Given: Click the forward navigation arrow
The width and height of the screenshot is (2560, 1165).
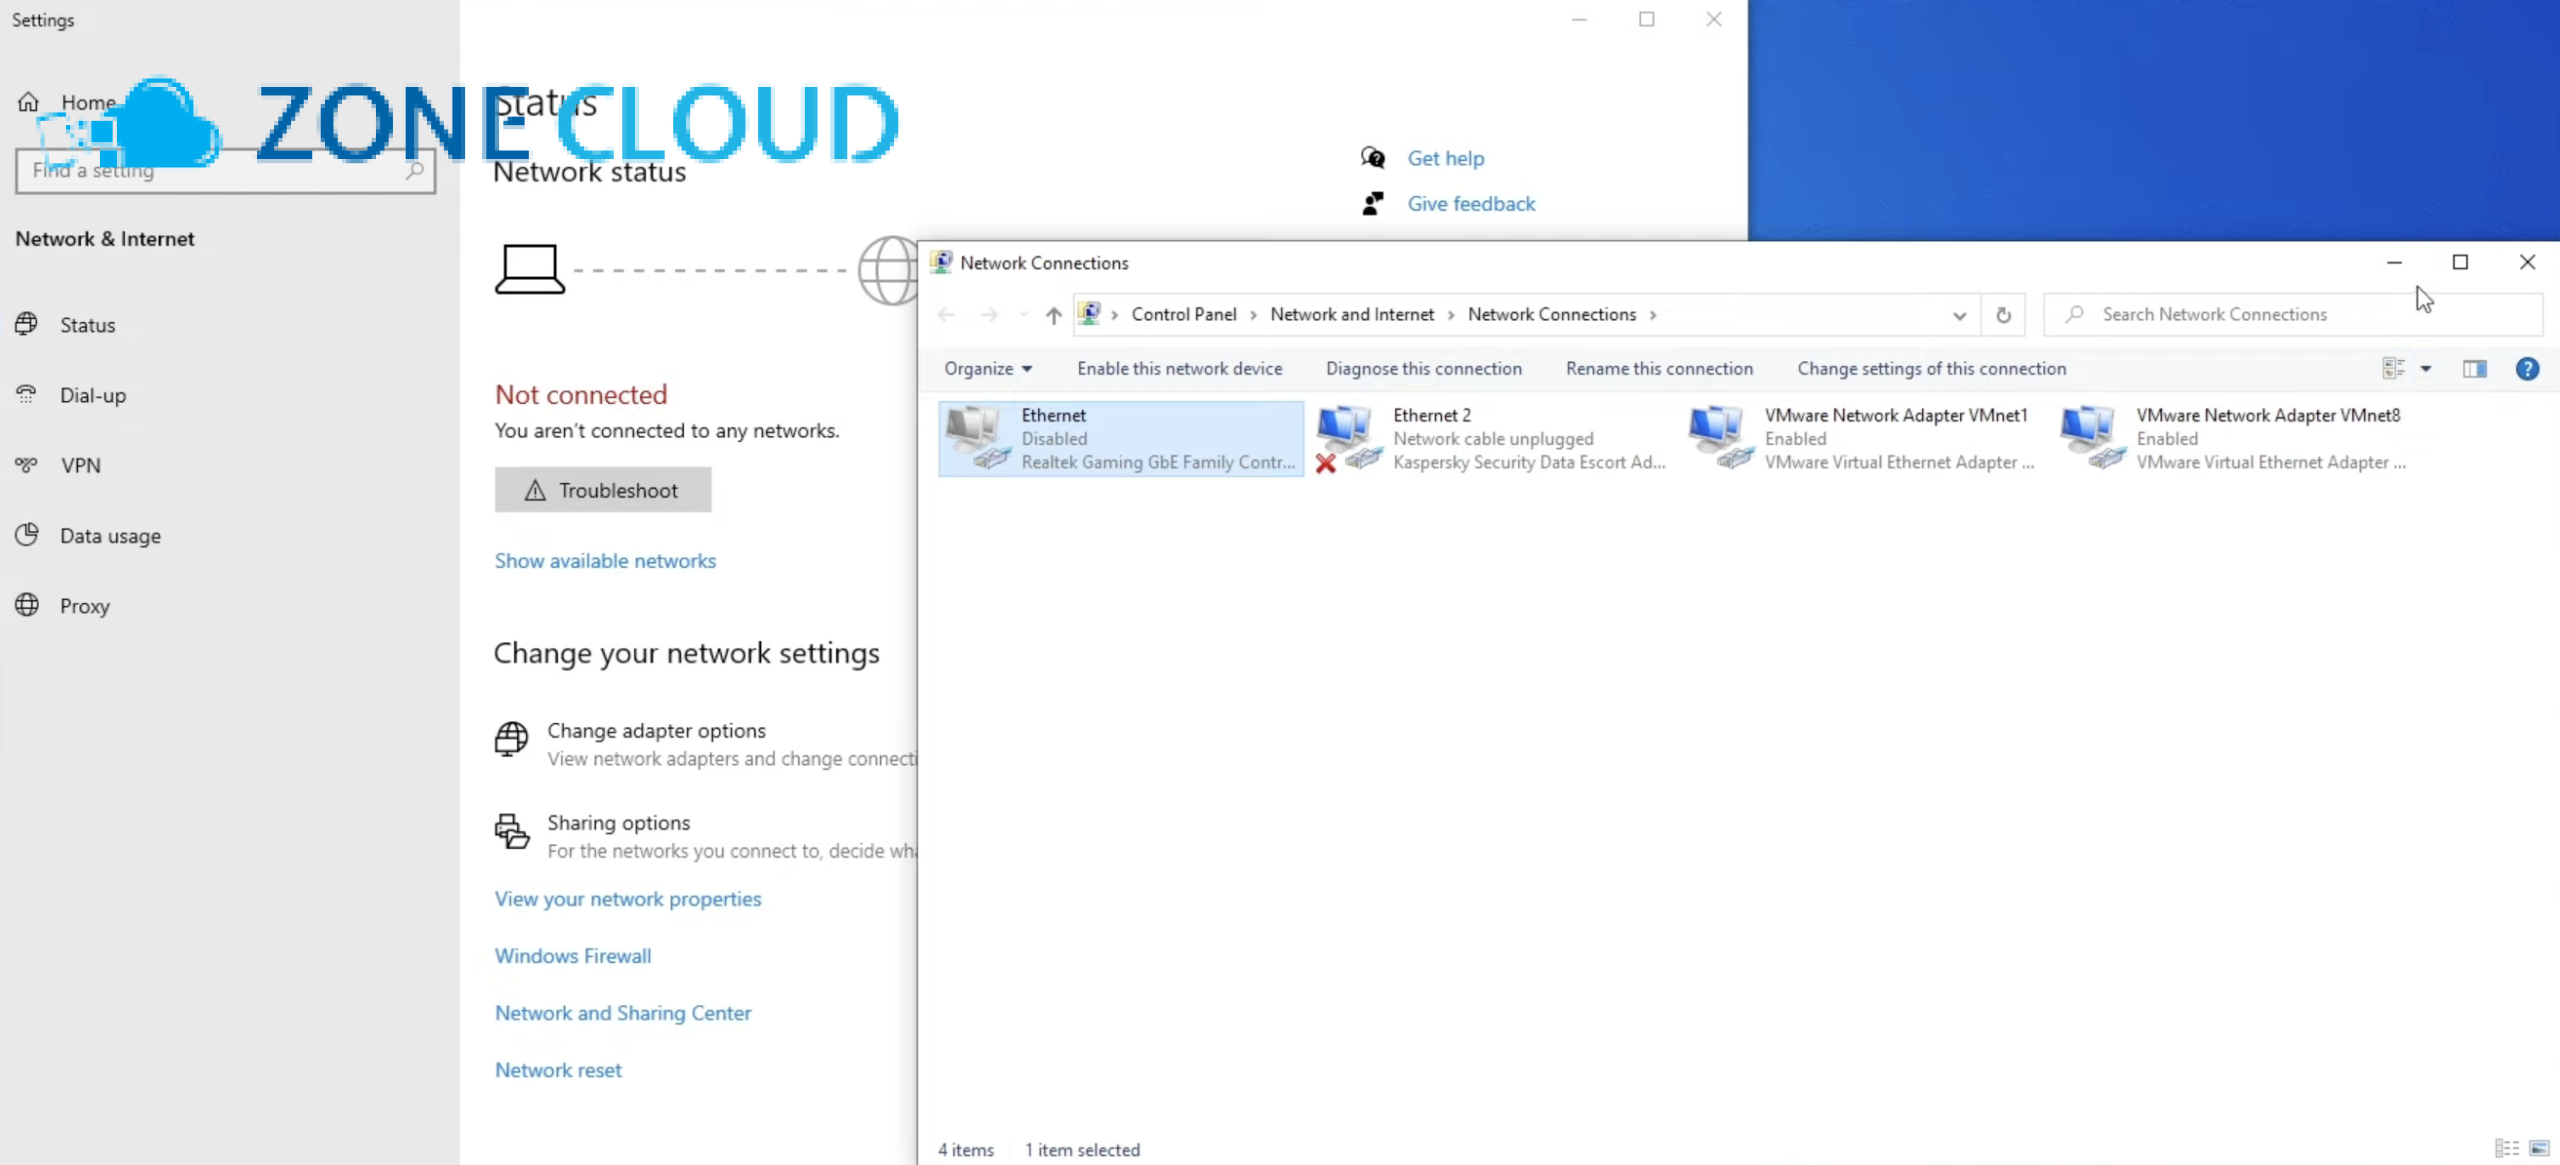Looking at the screenshot, I should coord(989,315).
